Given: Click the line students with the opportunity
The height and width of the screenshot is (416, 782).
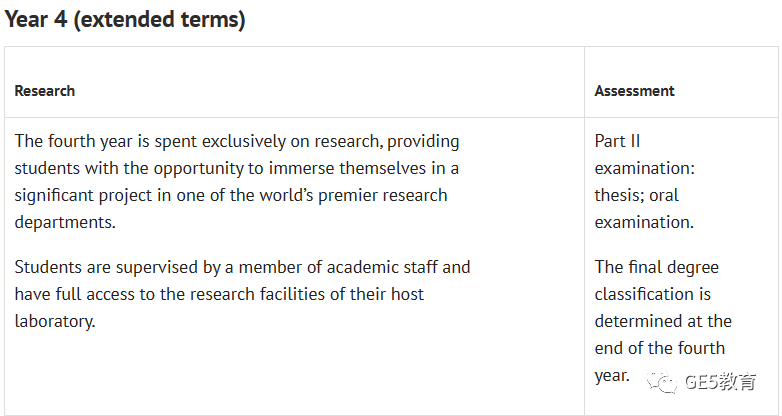Looking at the screenshot, I should (x=236, y=168).
